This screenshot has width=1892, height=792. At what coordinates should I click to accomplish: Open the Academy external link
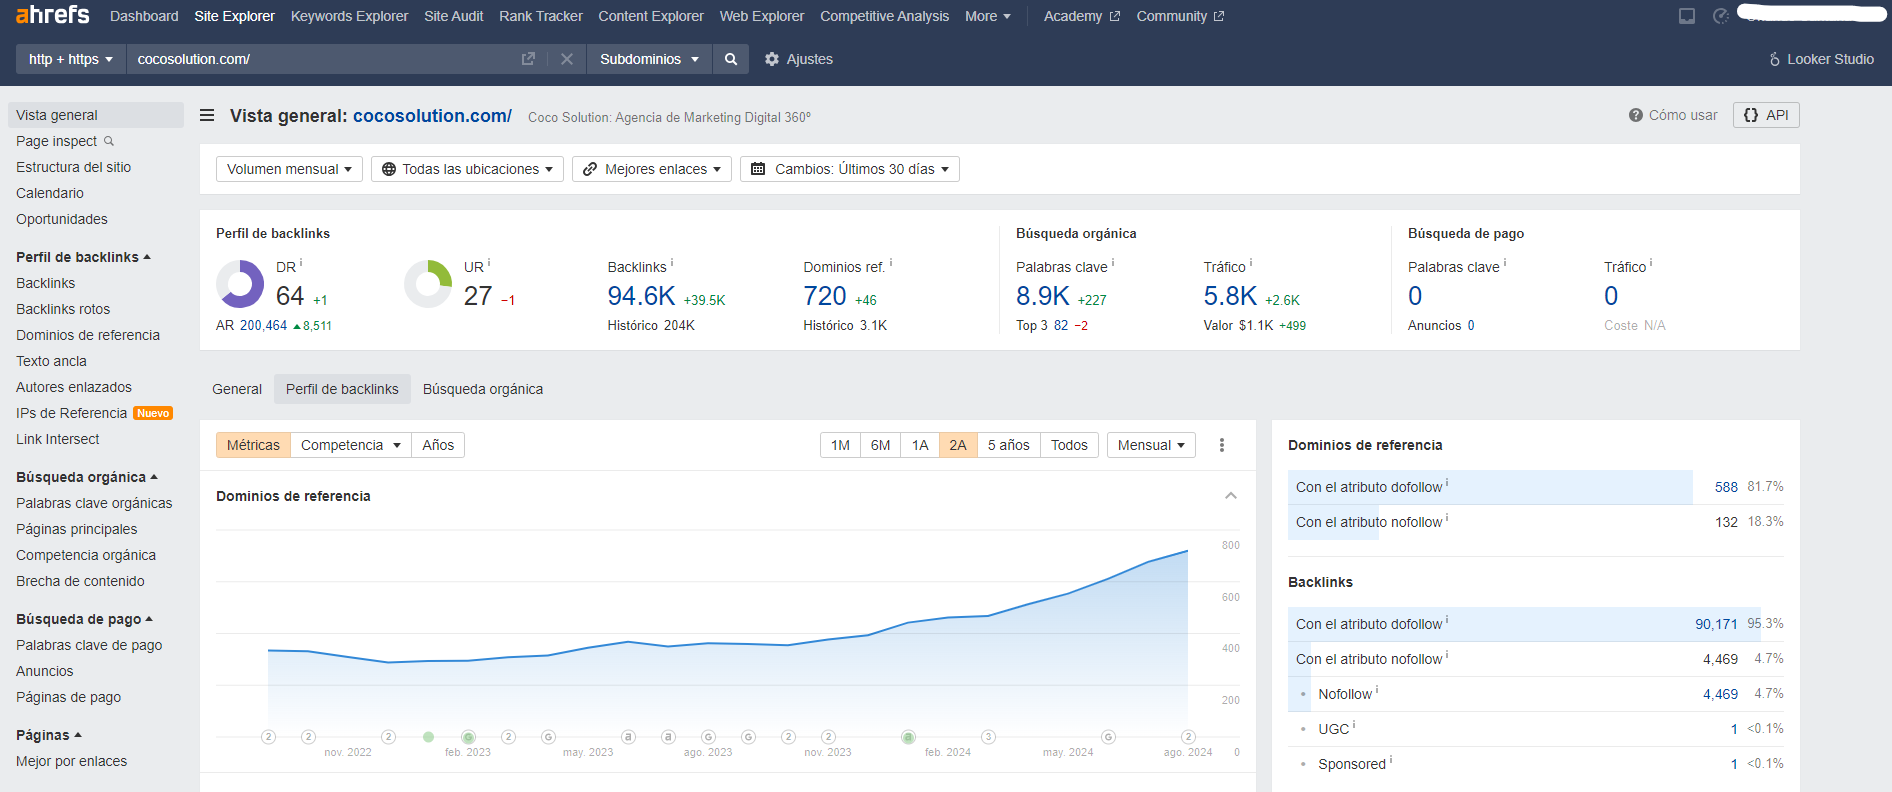coord(1082,16)
